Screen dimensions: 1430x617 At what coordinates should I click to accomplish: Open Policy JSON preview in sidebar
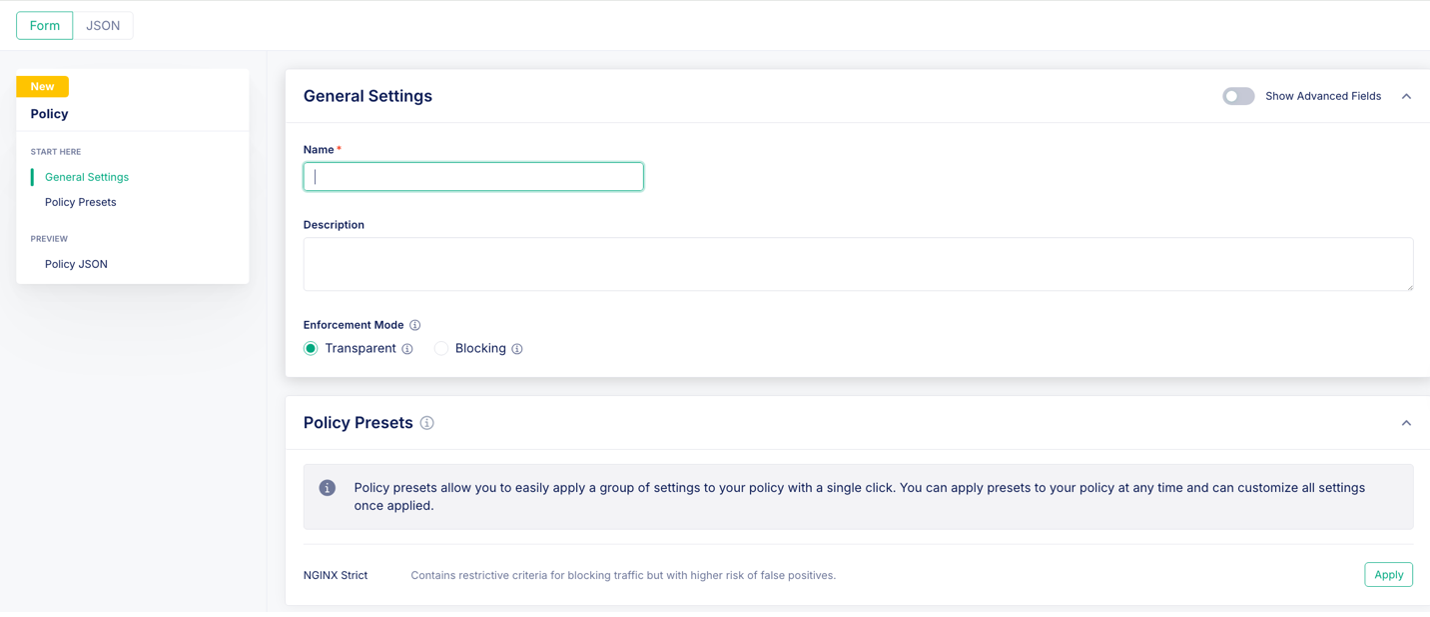[76, 264]
